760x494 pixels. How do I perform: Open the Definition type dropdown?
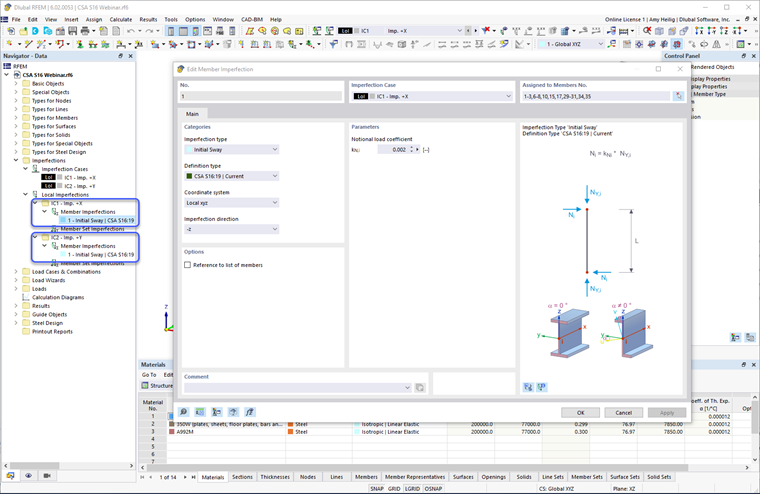[232, 176]
